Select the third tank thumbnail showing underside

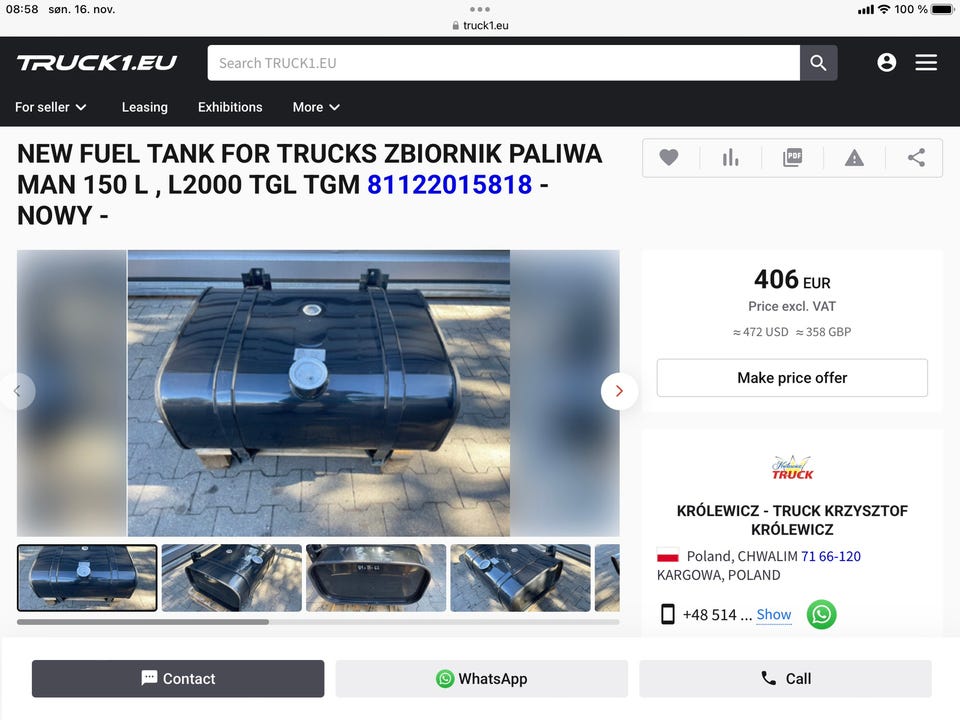tap(376, 578)
